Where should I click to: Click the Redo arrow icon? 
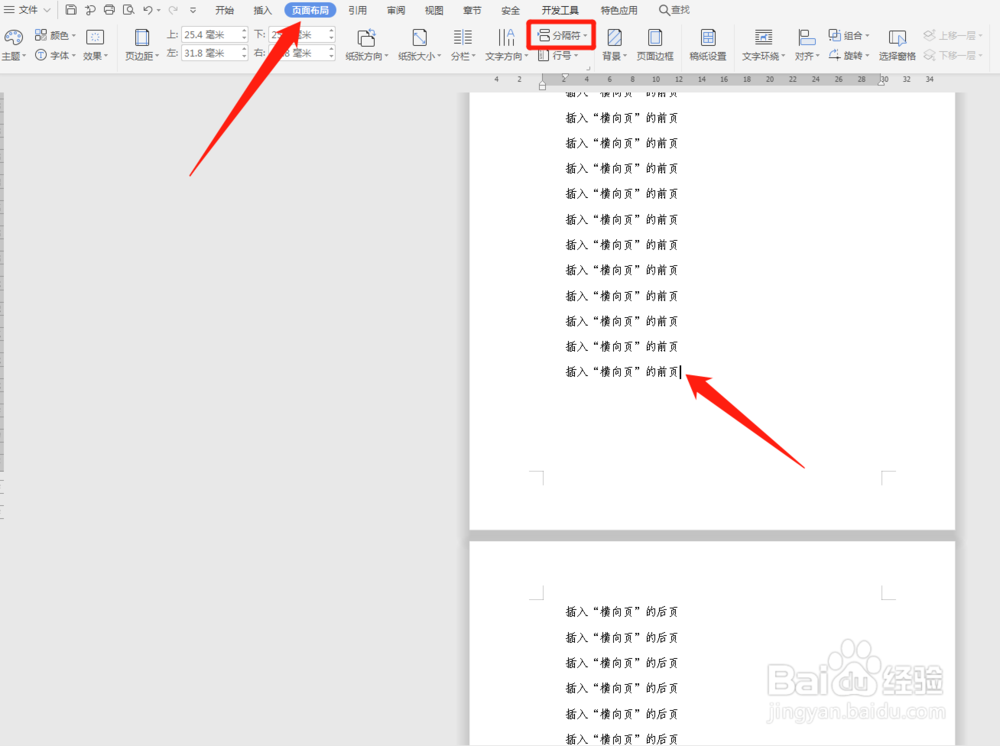coord(173,10)
